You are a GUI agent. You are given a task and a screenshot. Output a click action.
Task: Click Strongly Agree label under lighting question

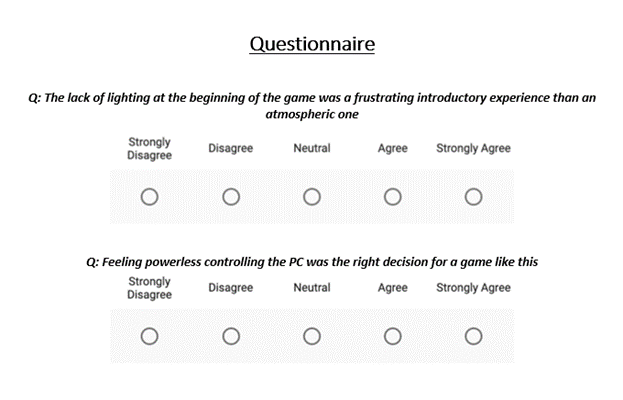point(473,149)
